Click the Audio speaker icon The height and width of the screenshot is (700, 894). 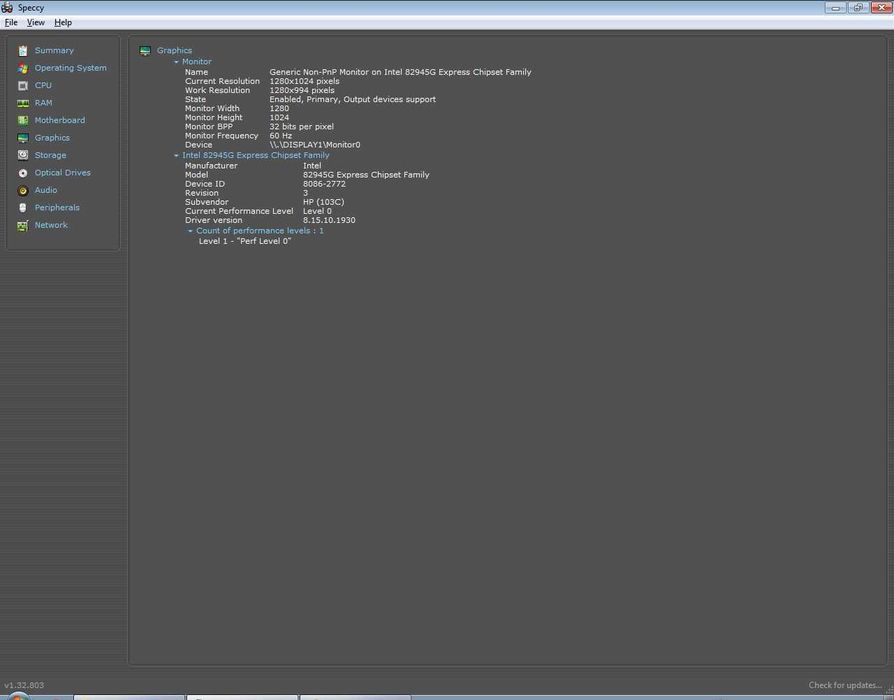pos(23,190)
